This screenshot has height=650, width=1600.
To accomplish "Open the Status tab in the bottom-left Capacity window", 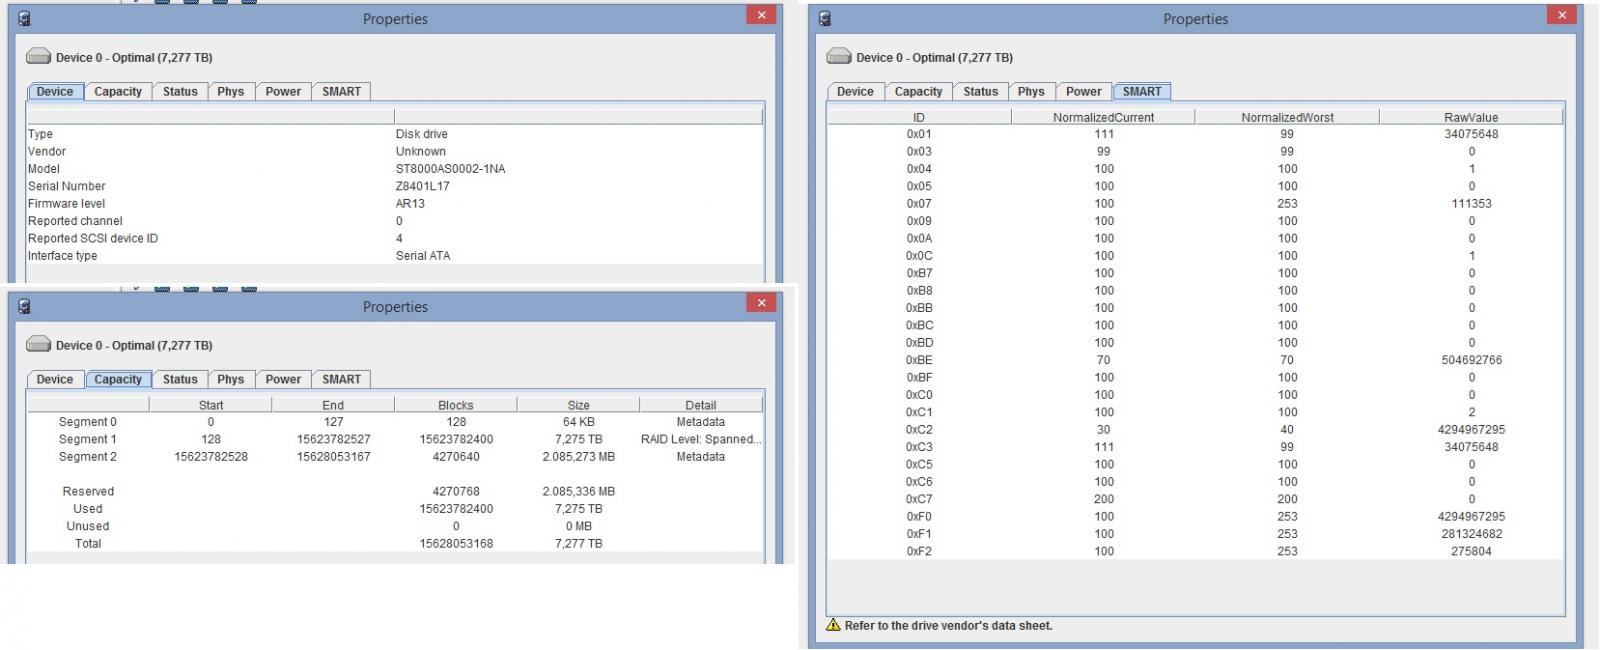I will coord(180,379).
